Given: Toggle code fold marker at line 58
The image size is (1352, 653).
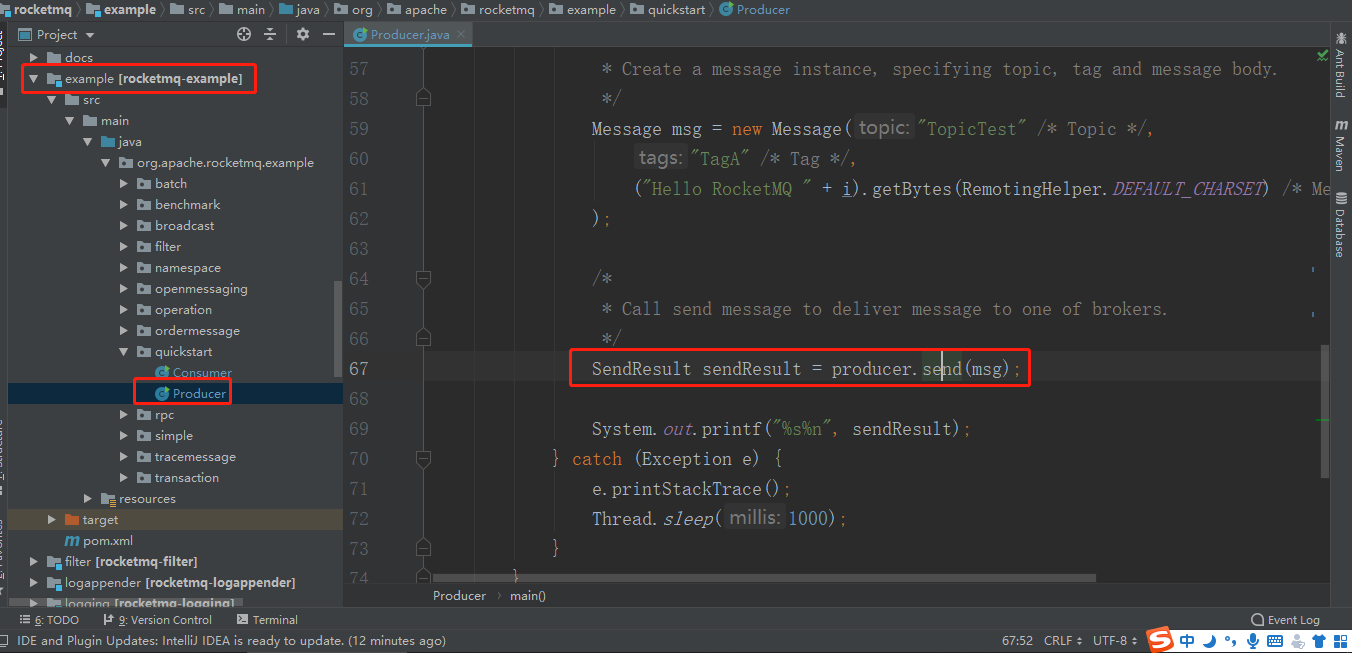Looking at the screenshot, I should pyautogui.click(x=423, y=98).
